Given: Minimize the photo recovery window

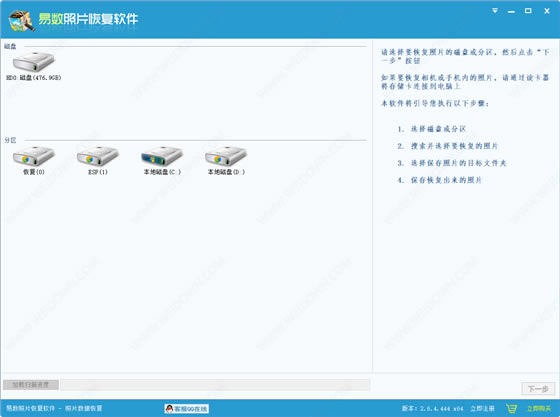Looking at the screenshot, I should click(x=511, y=11).
